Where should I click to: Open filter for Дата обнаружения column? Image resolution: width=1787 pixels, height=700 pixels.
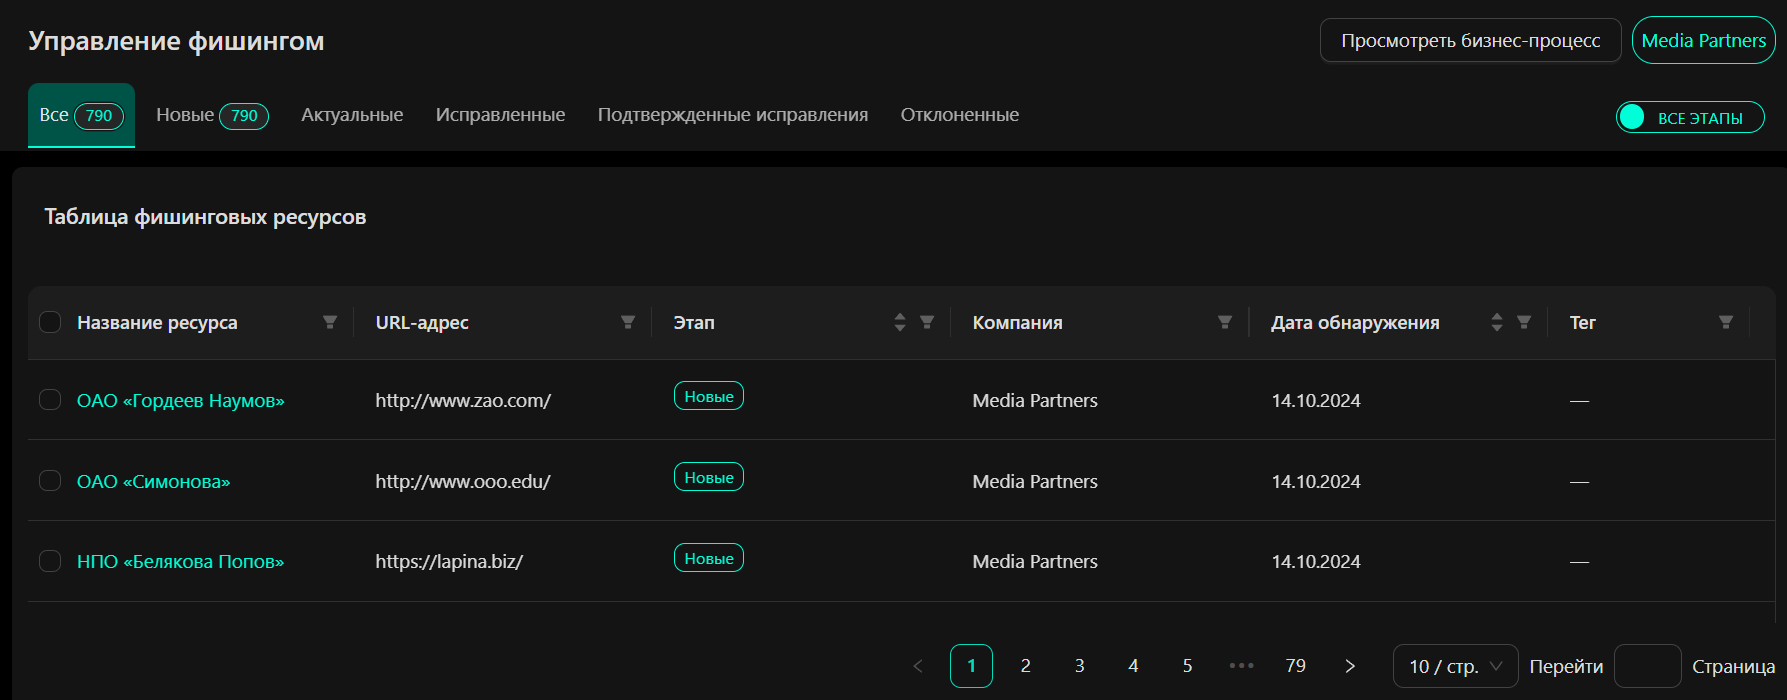[1524, 322]
